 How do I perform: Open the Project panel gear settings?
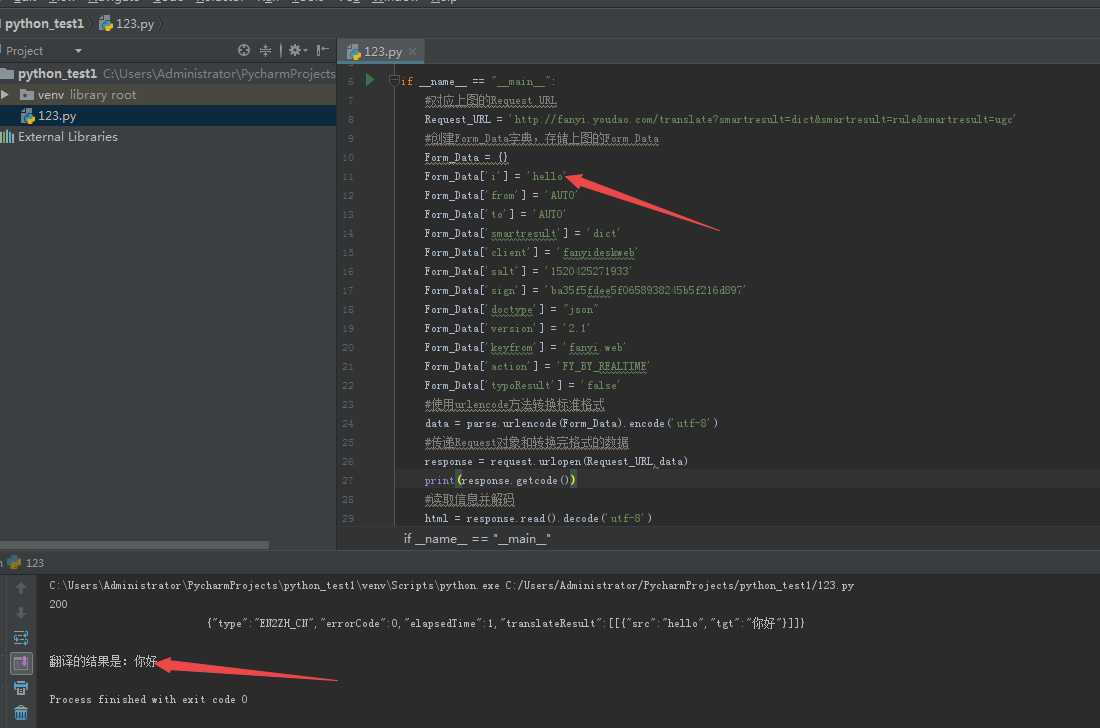pos(296,50)
